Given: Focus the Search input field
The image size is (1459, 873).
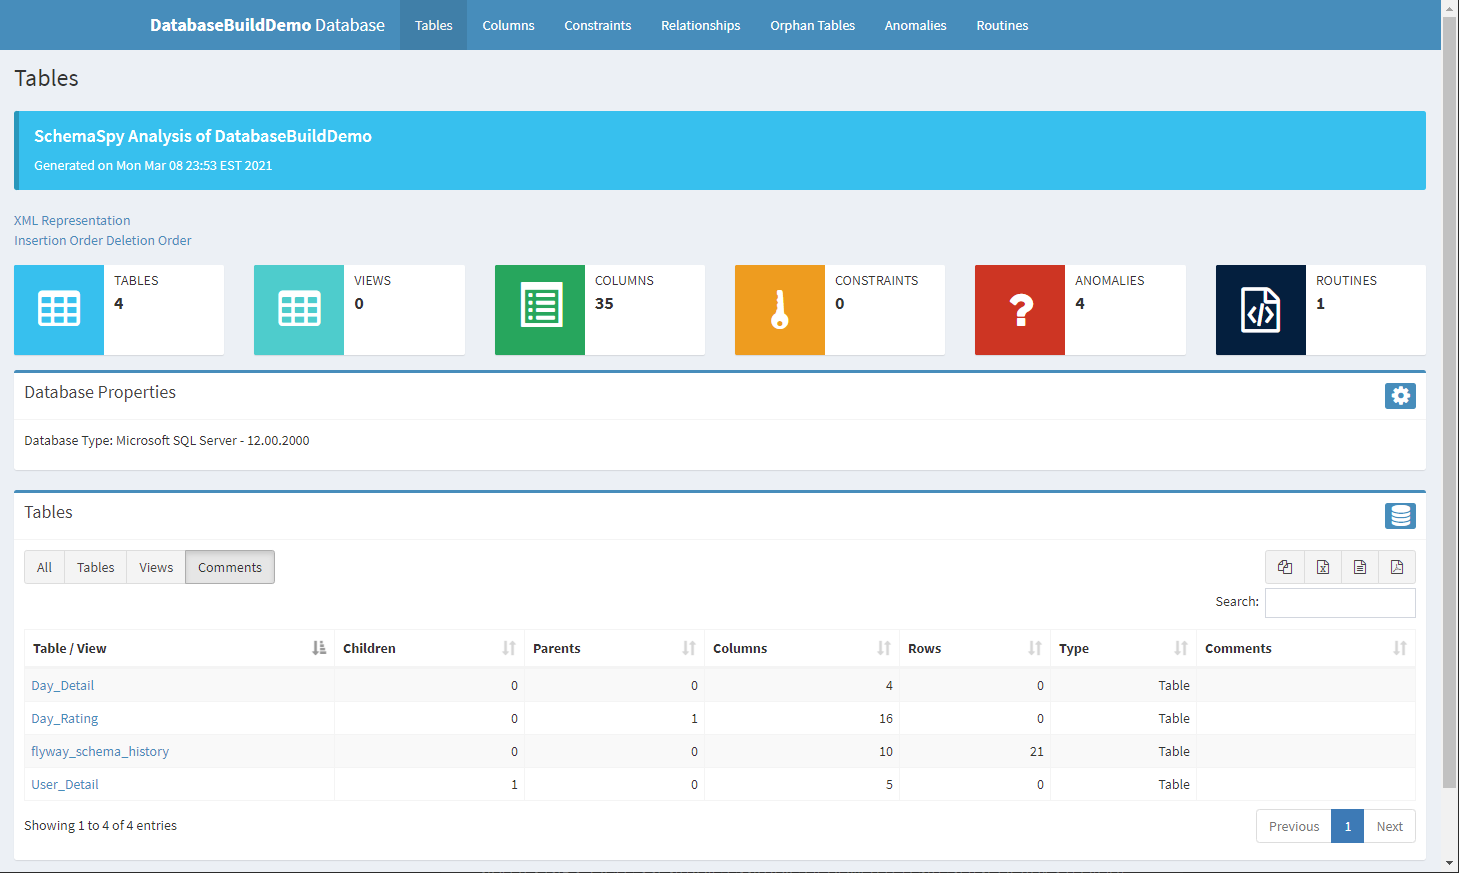Looking at the screenshot, I should pos(1340,603).
